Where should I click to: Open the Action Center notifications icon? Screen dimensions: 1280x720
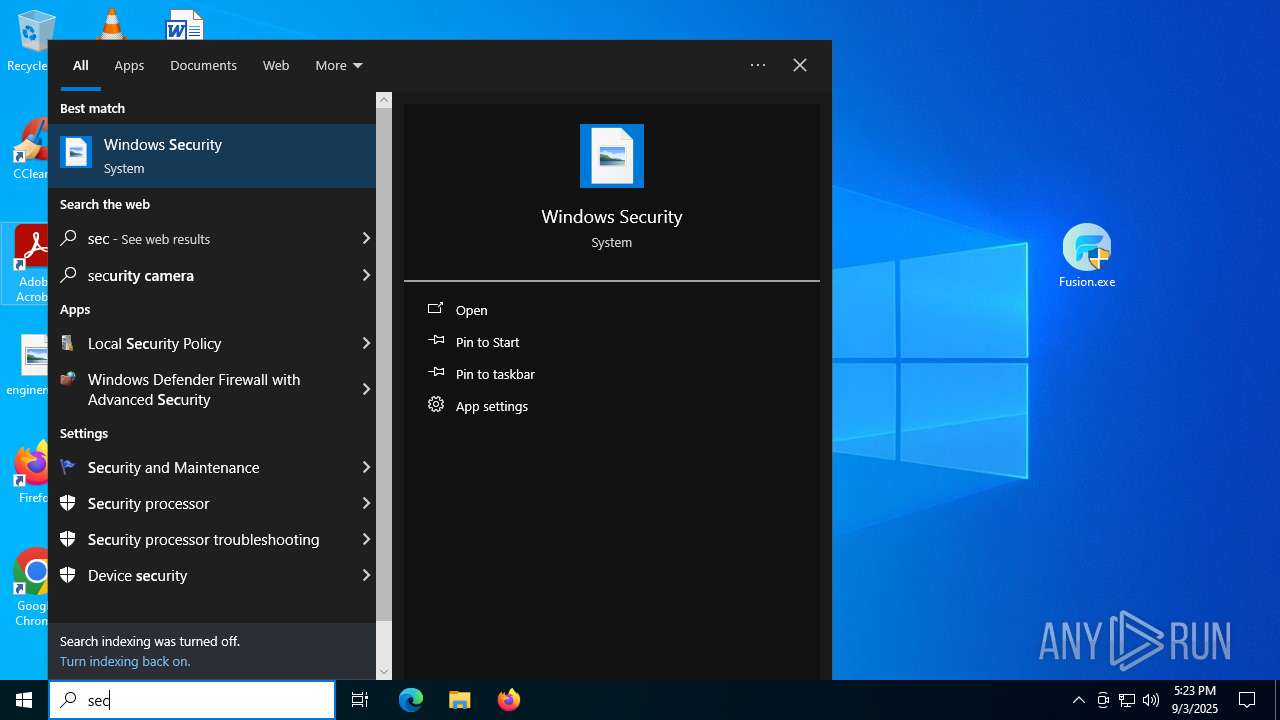(x=1247, y=700)
